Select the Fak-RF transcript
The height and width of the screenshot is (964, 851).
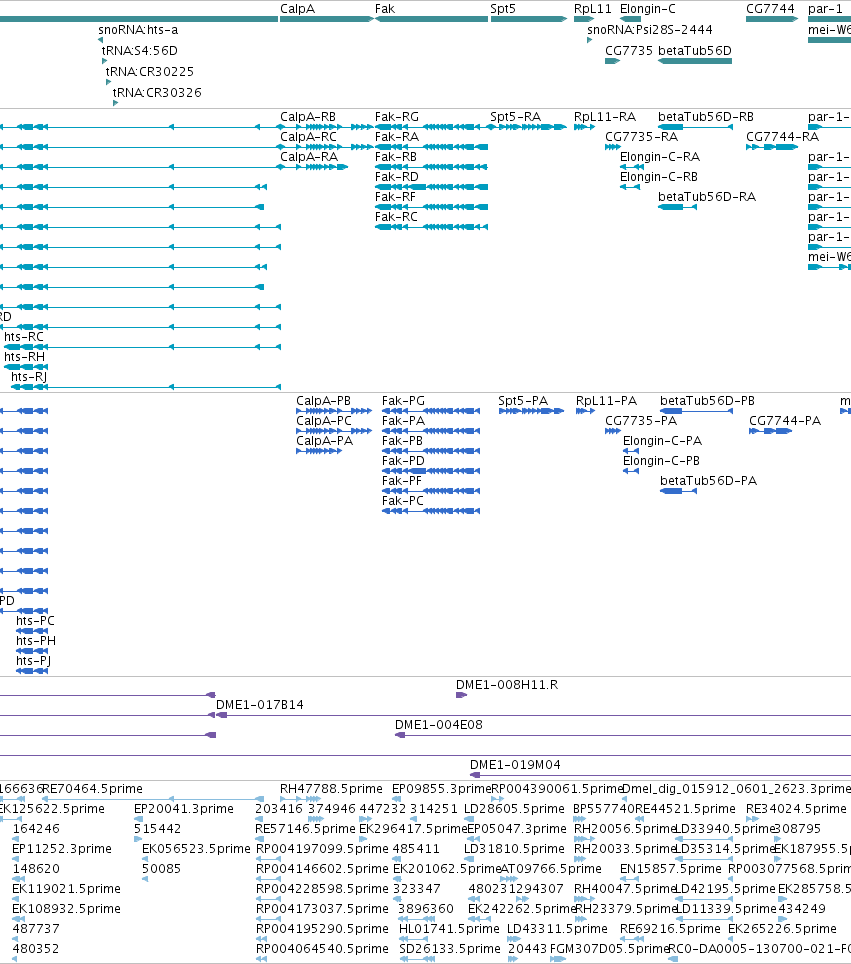432,207
